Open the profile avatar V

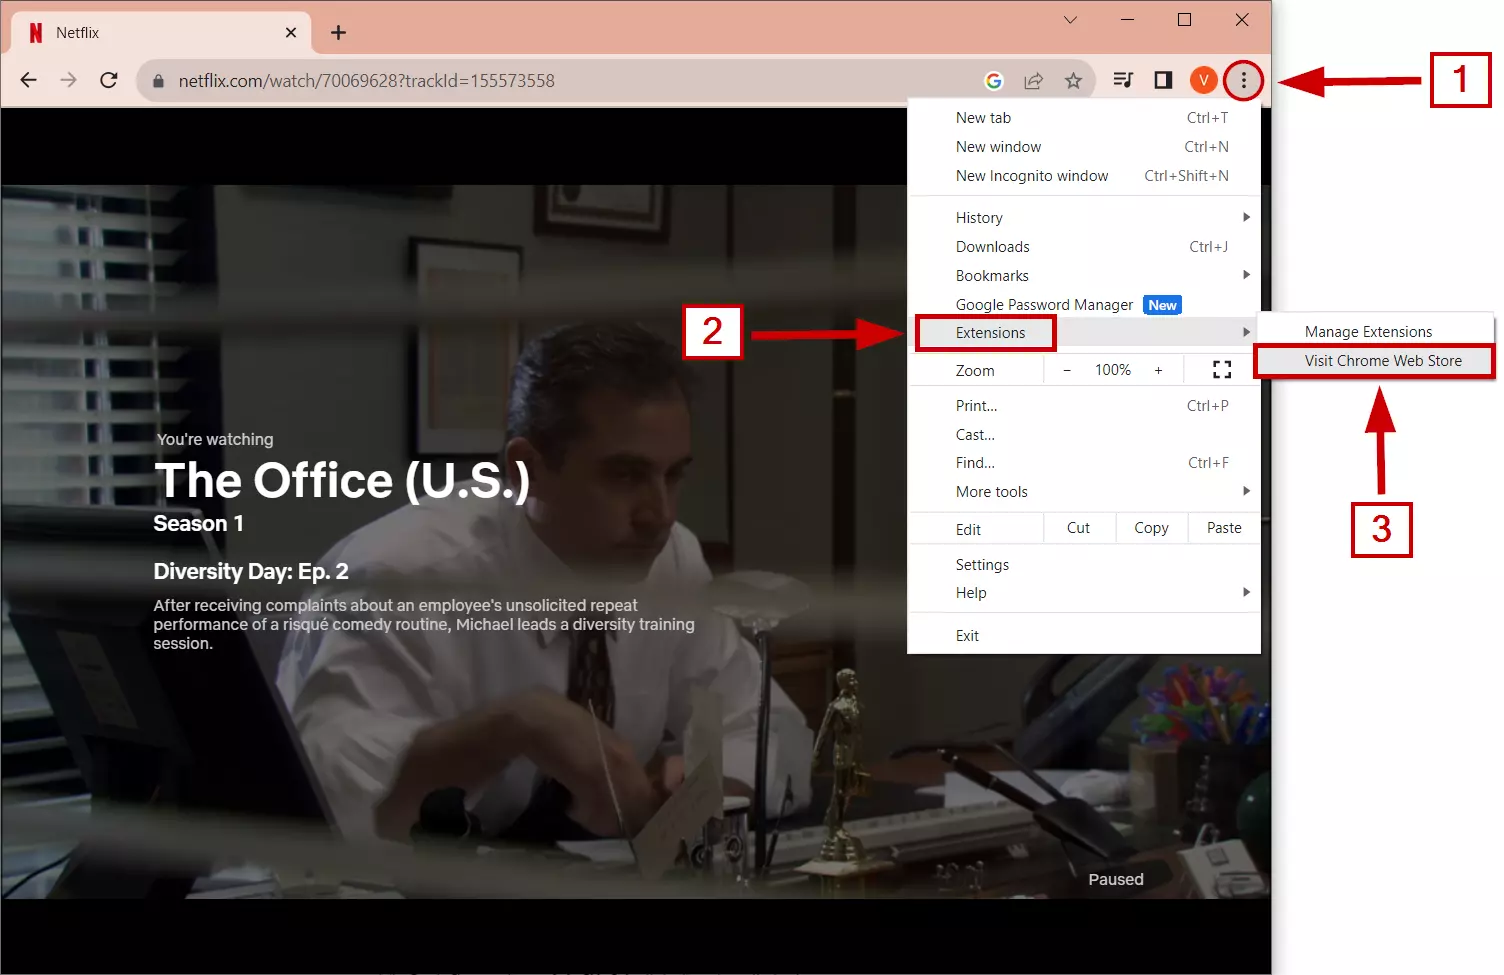click(1203, 80)
